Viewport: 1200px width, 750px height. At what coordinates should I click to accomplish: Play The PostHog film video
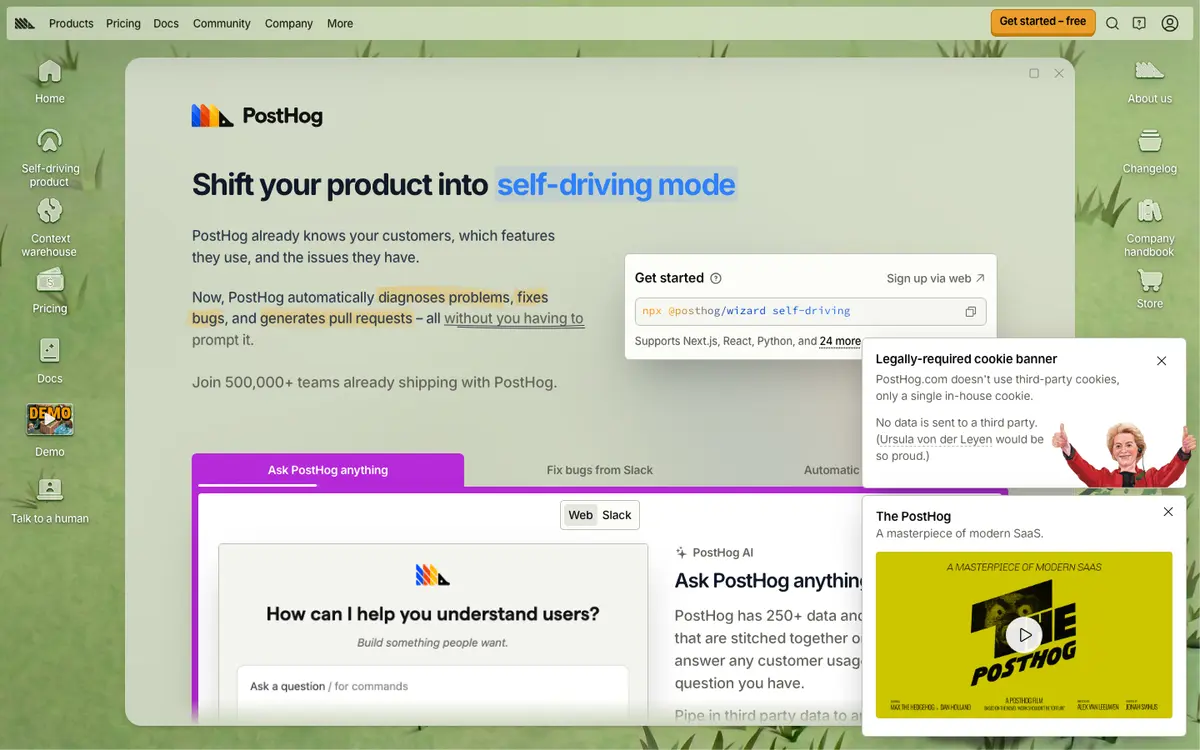1024,634
